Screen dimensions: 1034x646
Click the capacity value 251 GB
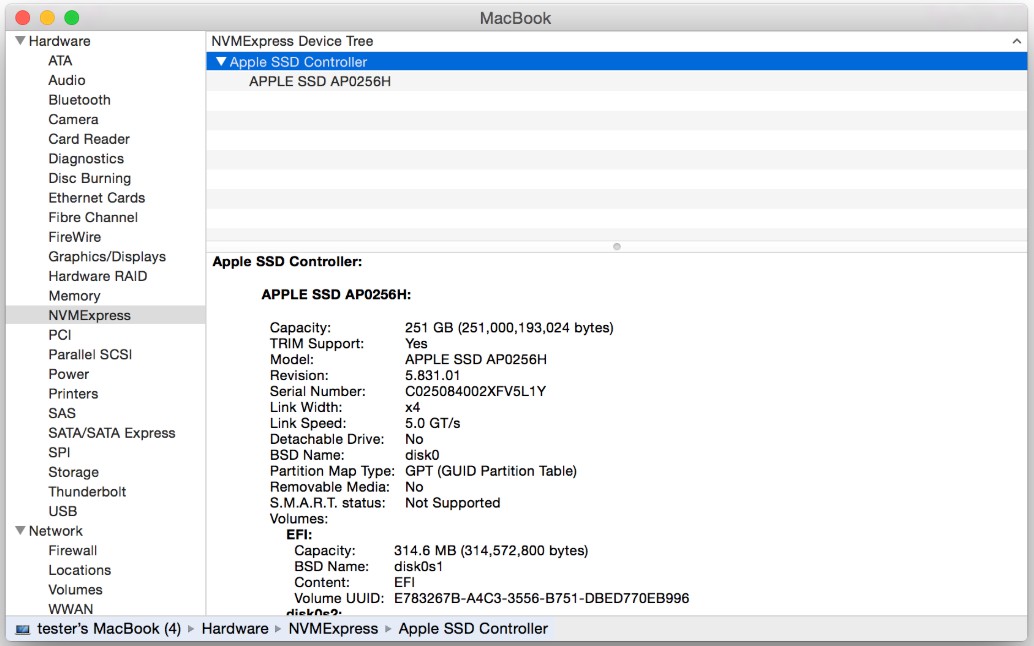point(509,328)
